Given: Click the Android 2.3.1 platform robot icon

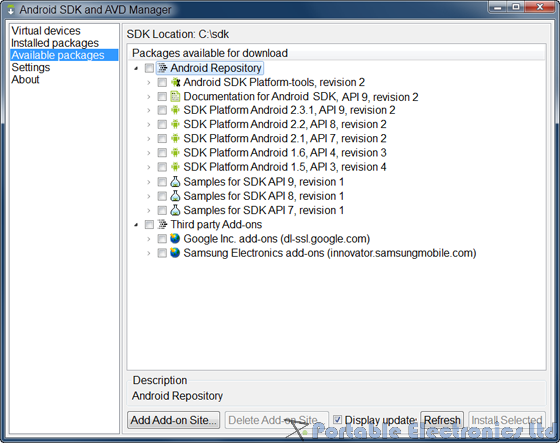Looking at the screenshot, I should (175, 110).
